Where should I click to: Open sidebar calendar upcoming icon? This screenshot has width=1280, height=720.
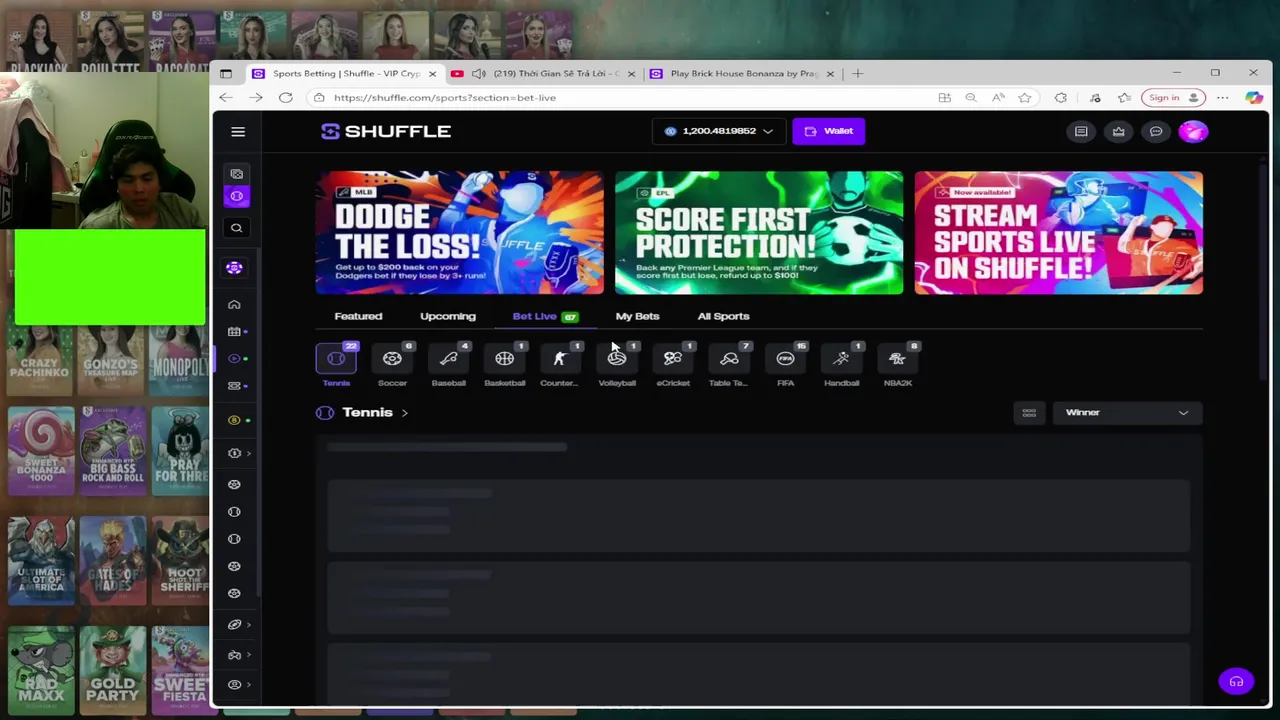pos(234,332)
